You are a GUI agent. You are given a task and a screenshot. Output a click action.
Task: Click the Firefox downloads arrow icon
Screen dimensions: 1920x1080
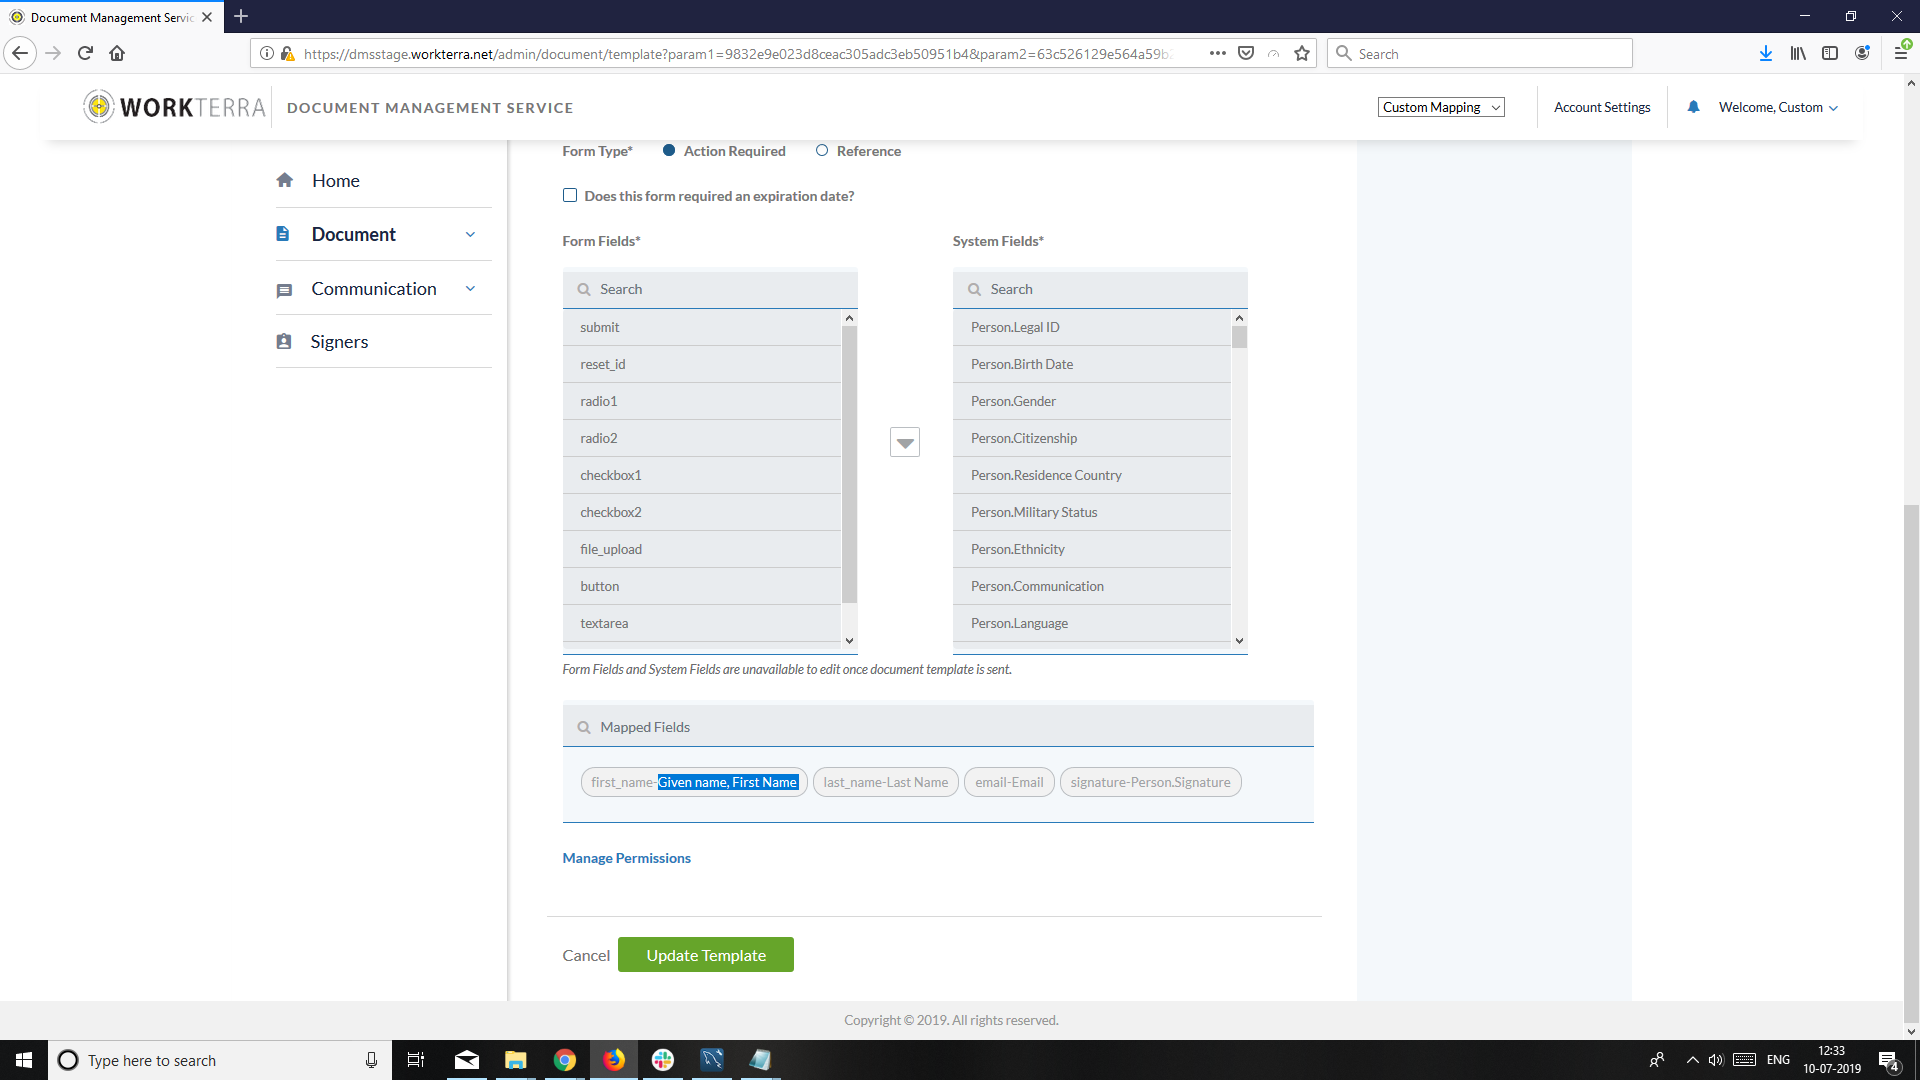1765,54
